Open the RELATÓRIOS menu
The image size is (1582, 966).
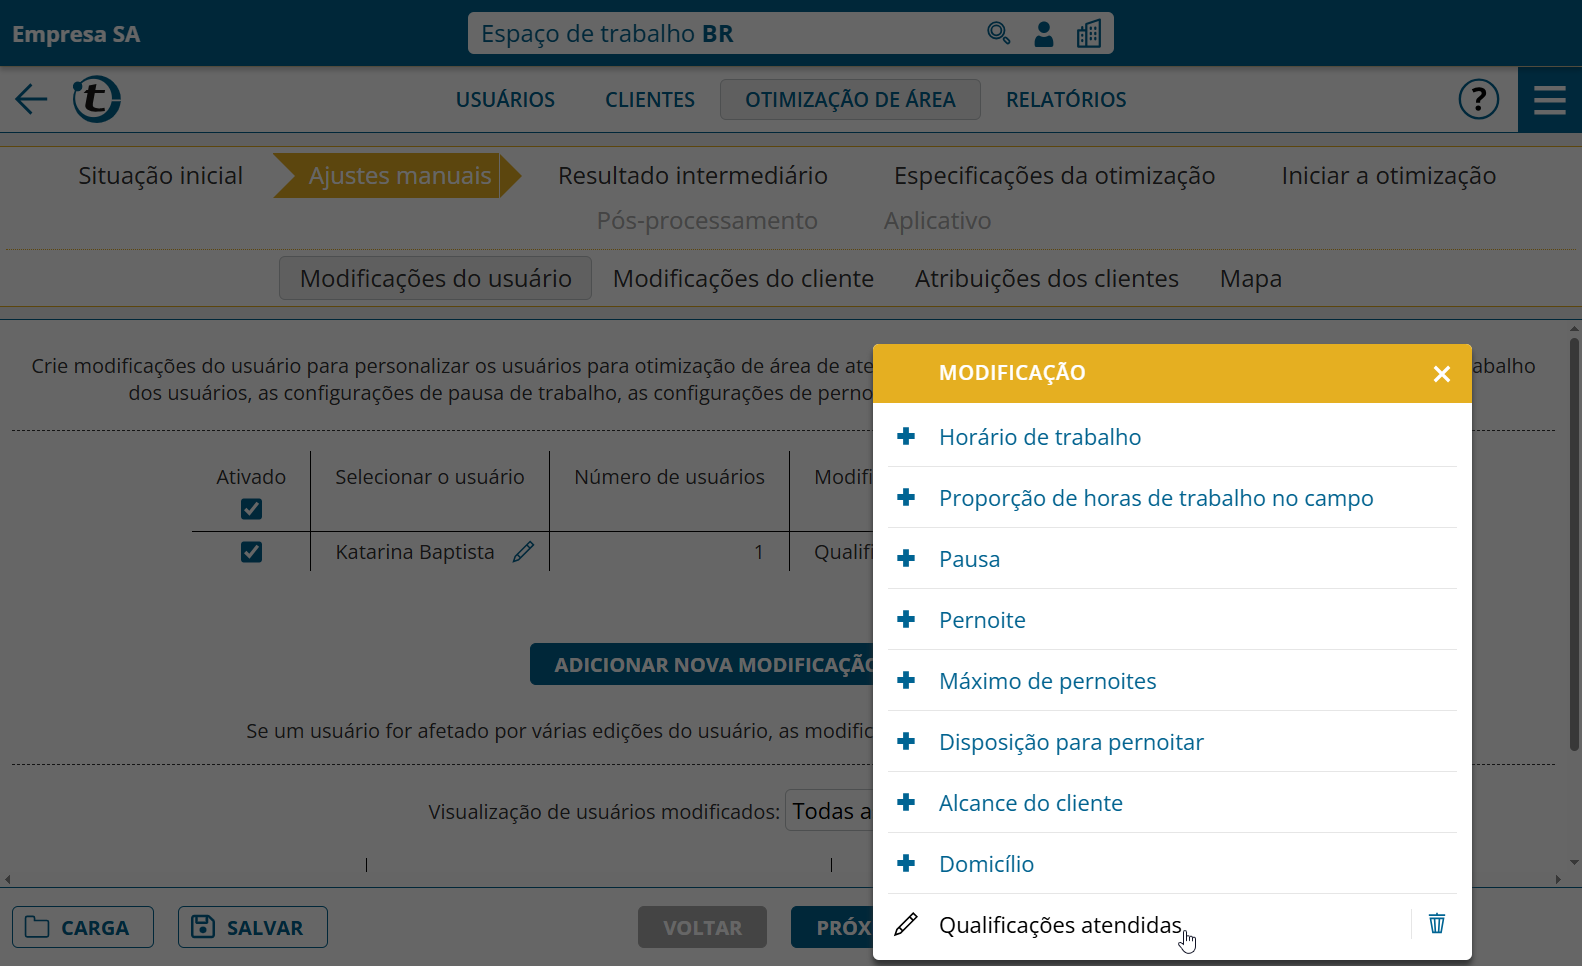coord(1065,100)
